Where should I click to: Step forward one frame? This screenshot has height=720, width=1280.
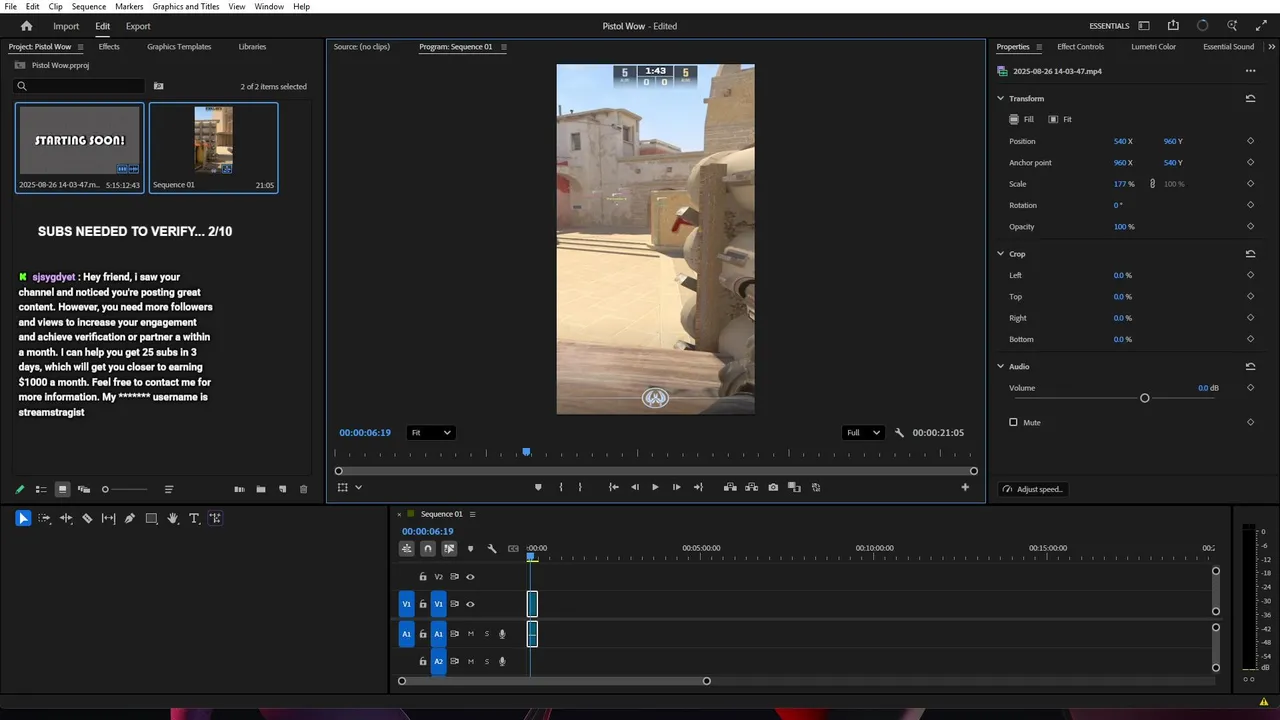point(676,487)
